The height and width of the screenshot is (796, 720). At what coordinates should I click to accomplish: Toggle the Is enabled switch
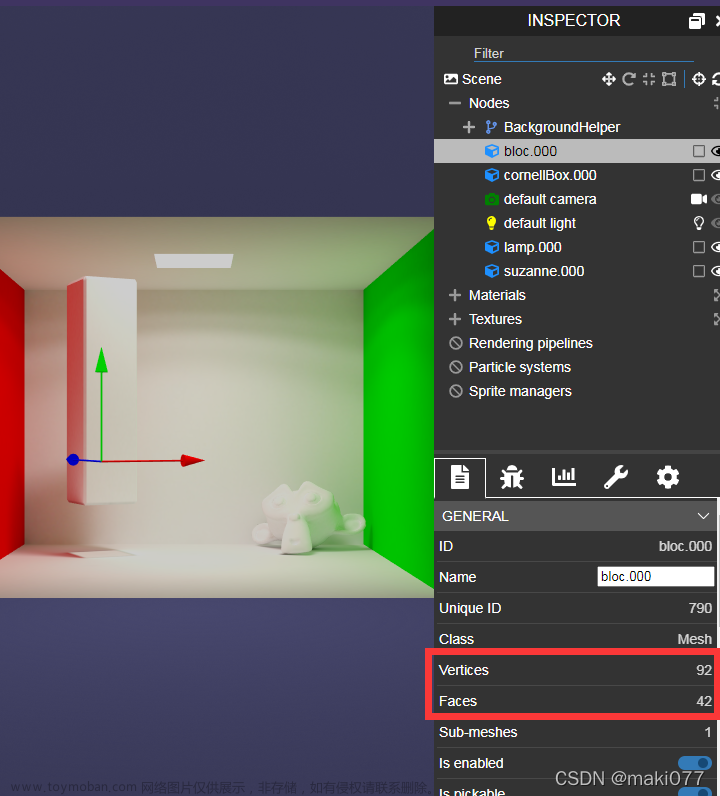[695, 763]
